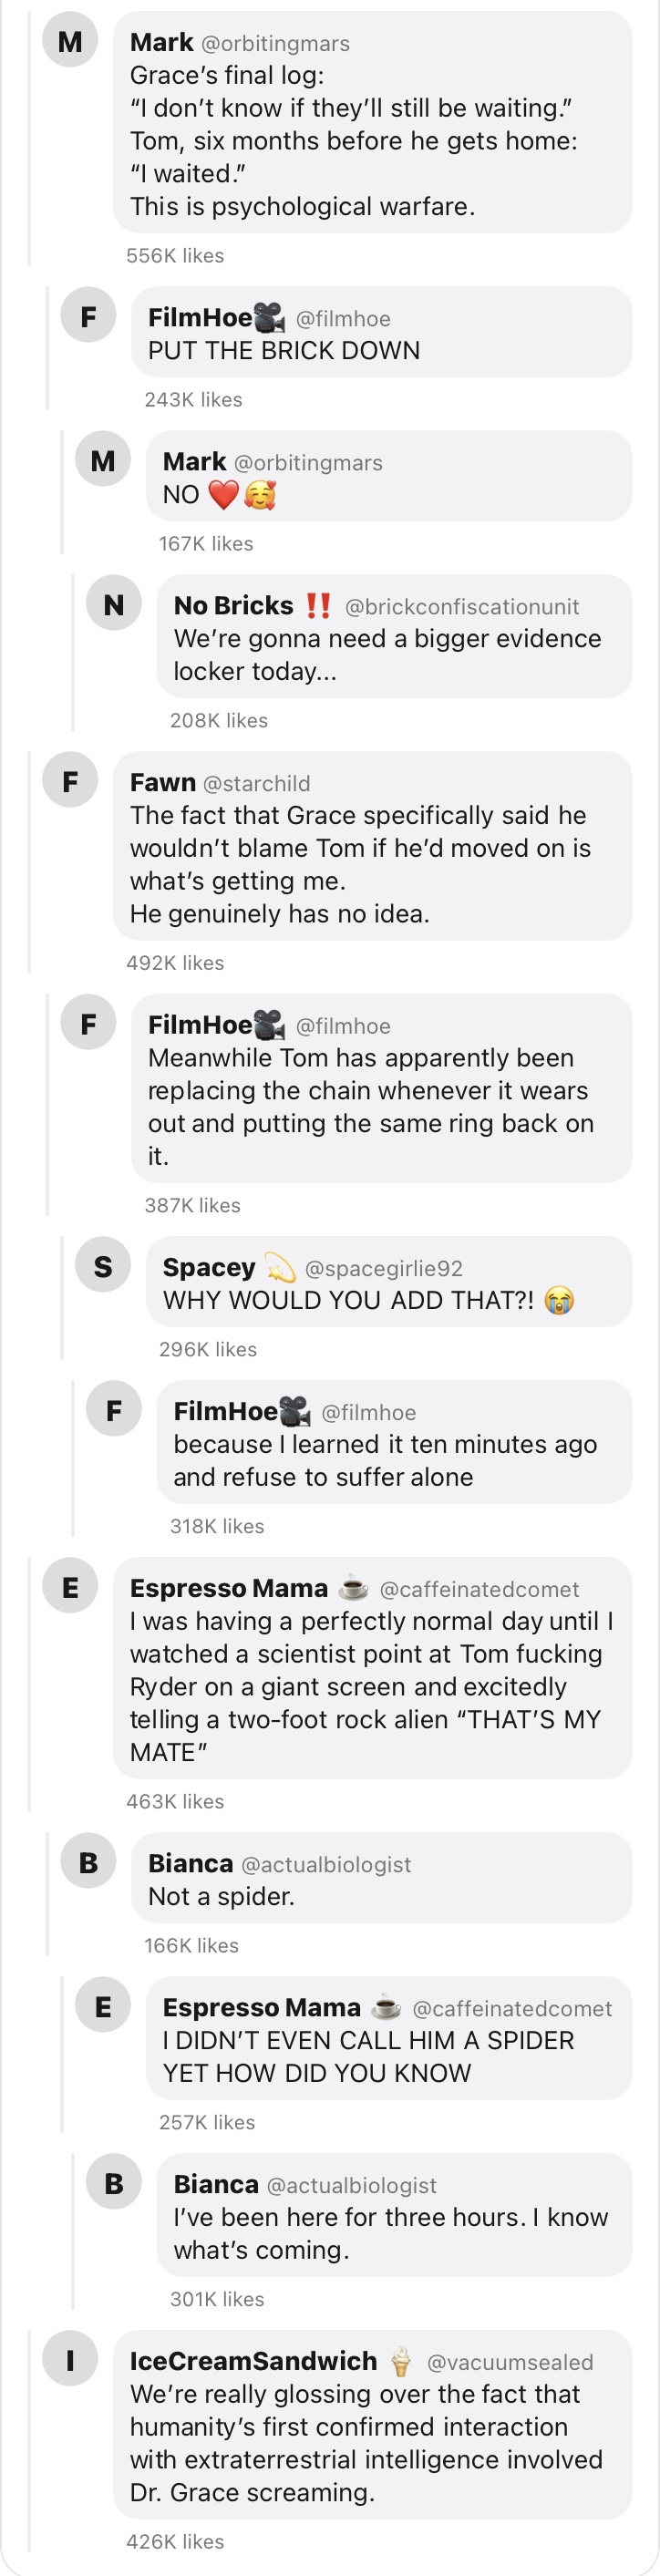This screenshot has height=2576, width=660.
Task: Open the No Bricks profile avatar
Action: (114, 603)
